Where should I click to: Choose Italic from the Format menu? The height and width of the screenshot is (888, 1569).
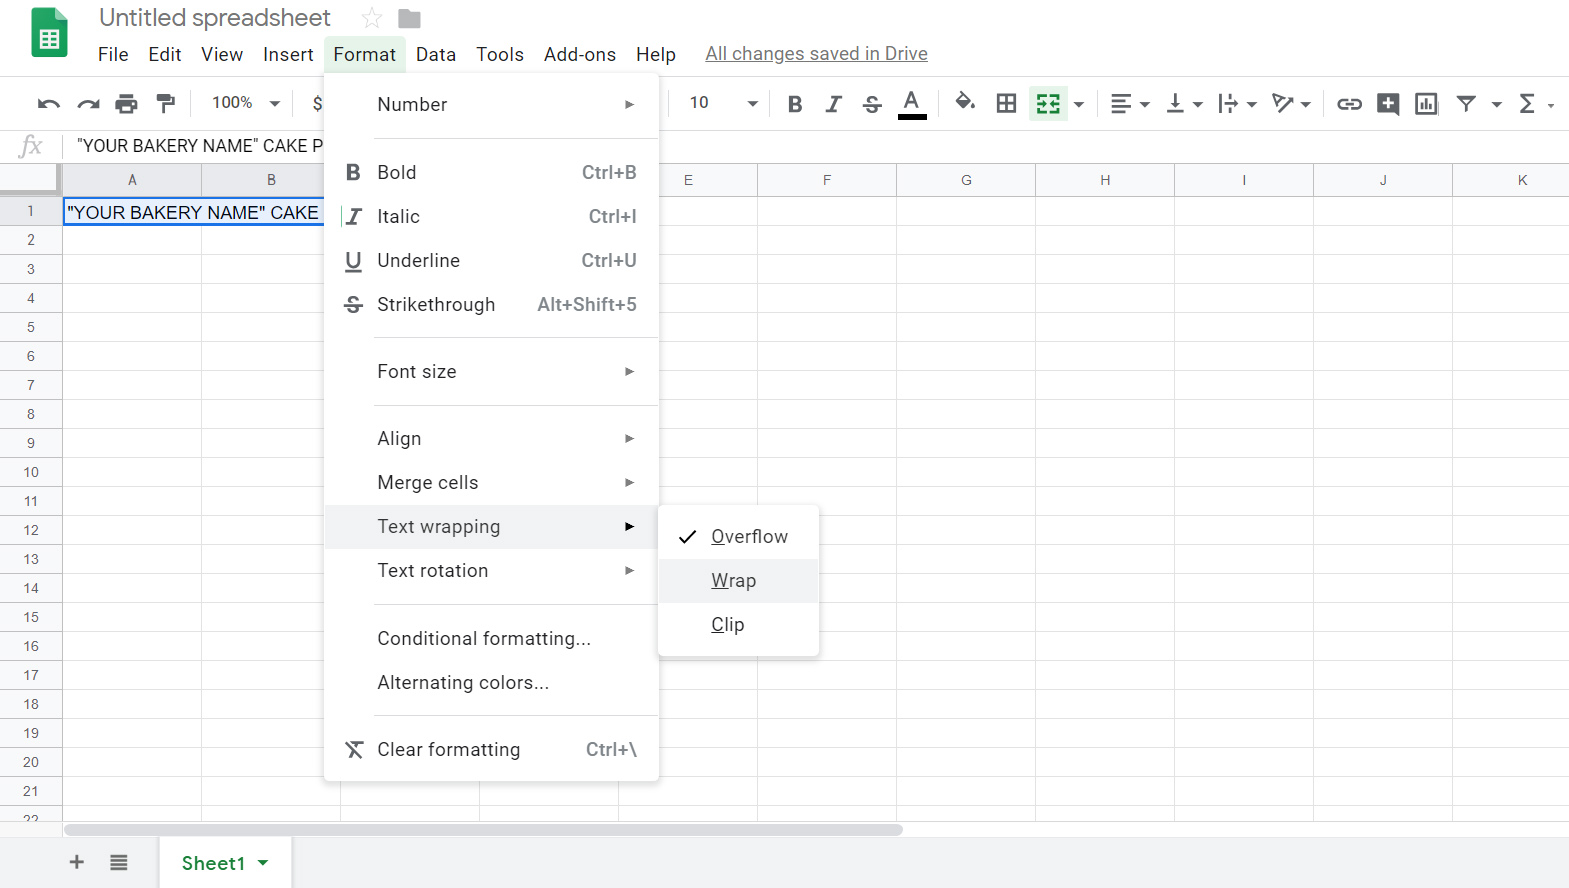(x=491, y=216)
